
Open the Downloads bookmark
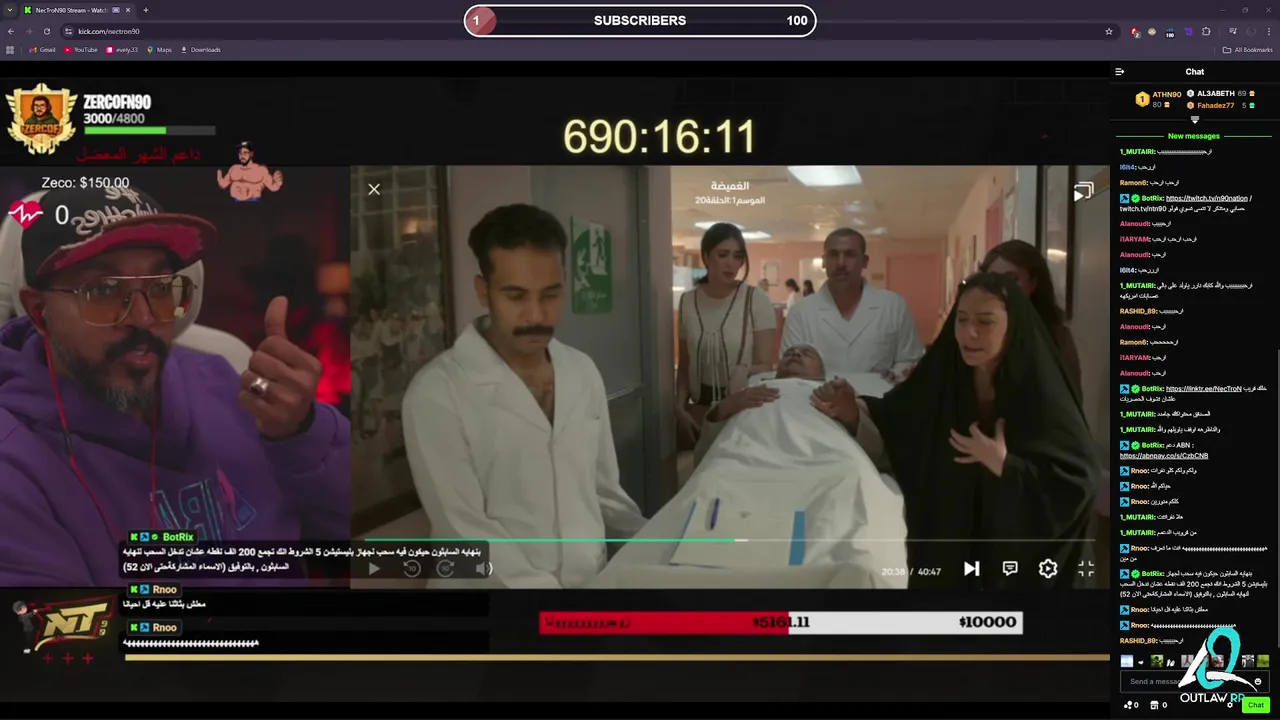click(x=201, y=50)
